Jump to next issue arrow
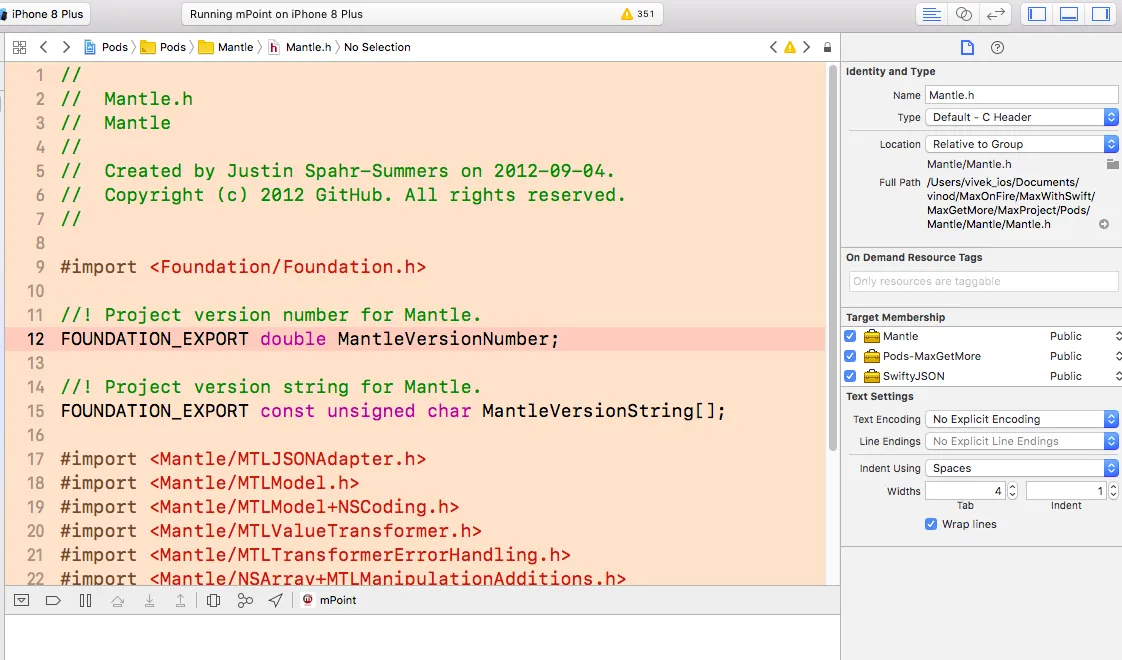The width and height of the screenshot is (1122, 660). click(806, 47)
